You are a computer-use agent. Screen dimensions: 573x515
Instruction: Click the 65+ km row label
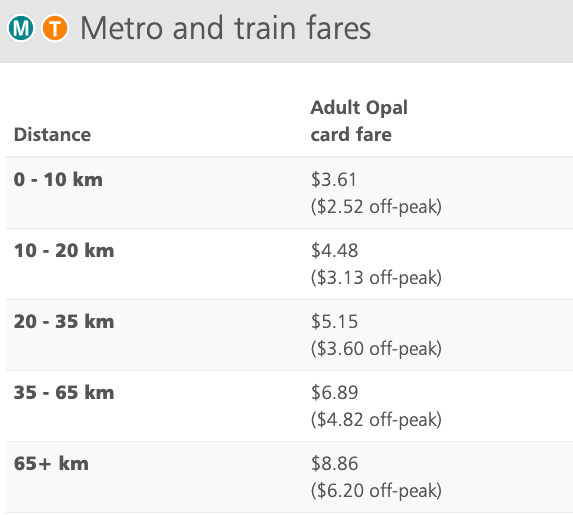coord(51,463)
